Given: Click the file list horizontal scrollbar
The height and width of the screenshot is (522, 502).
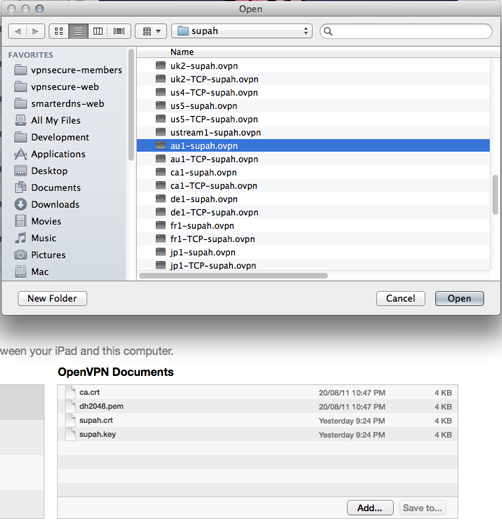Looking at the screenshot, I should tap(233, 276).
